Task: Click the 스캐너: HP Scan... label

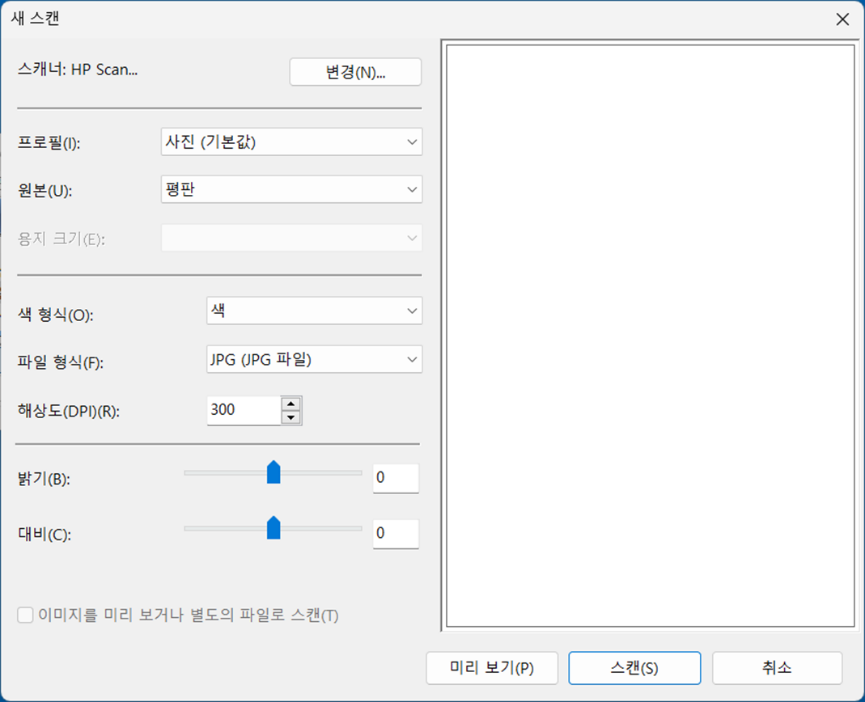Action: coord(78,69)
